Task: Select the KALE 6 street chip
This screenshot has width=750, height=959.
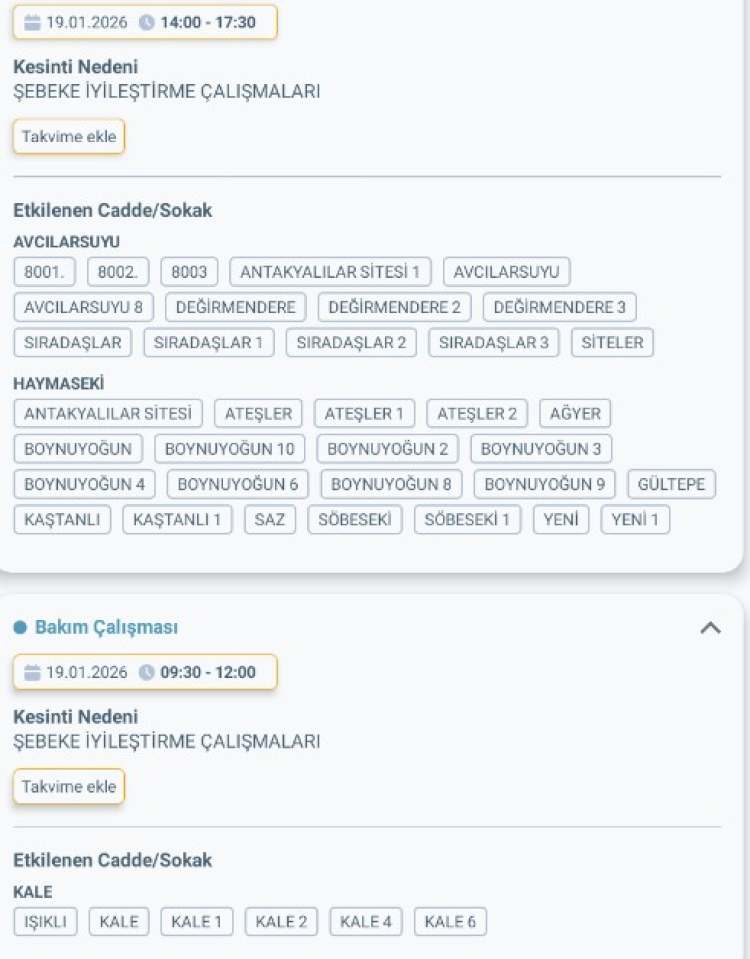Action: point(450,921)
